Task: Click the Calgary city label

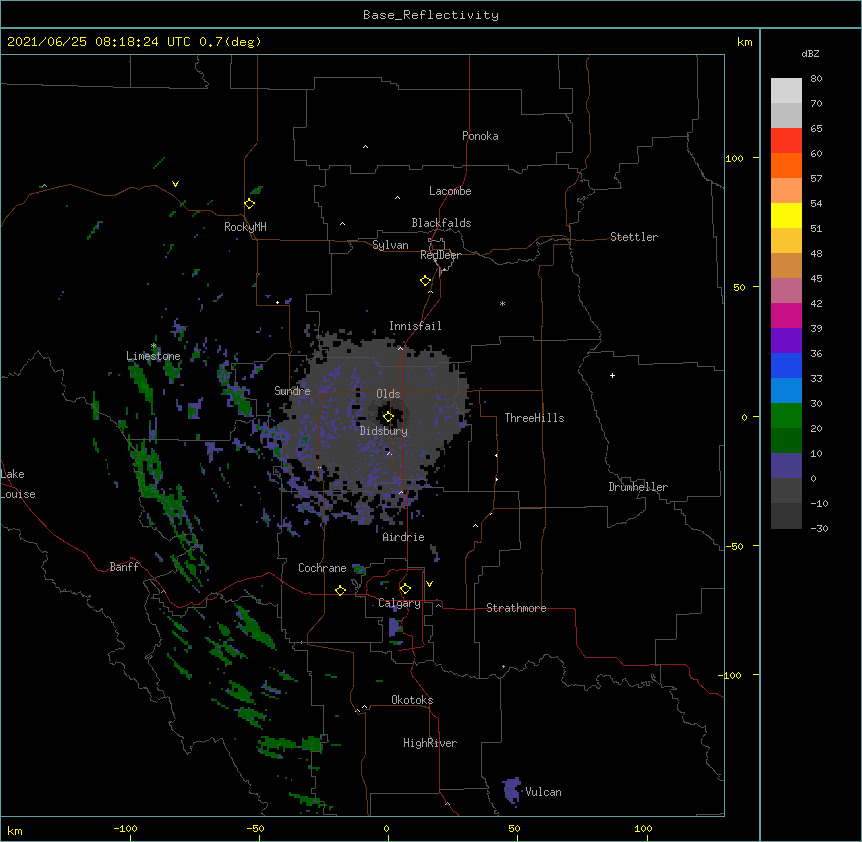Action: (x=399, y=603)
